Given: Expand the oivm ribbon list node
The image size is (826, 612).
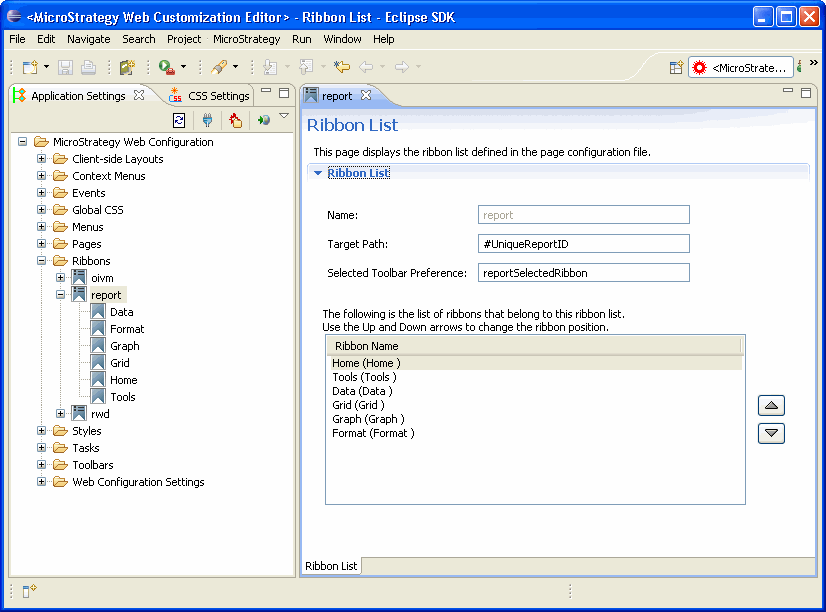Looking at the screenshot, I should tap(61, 278).
